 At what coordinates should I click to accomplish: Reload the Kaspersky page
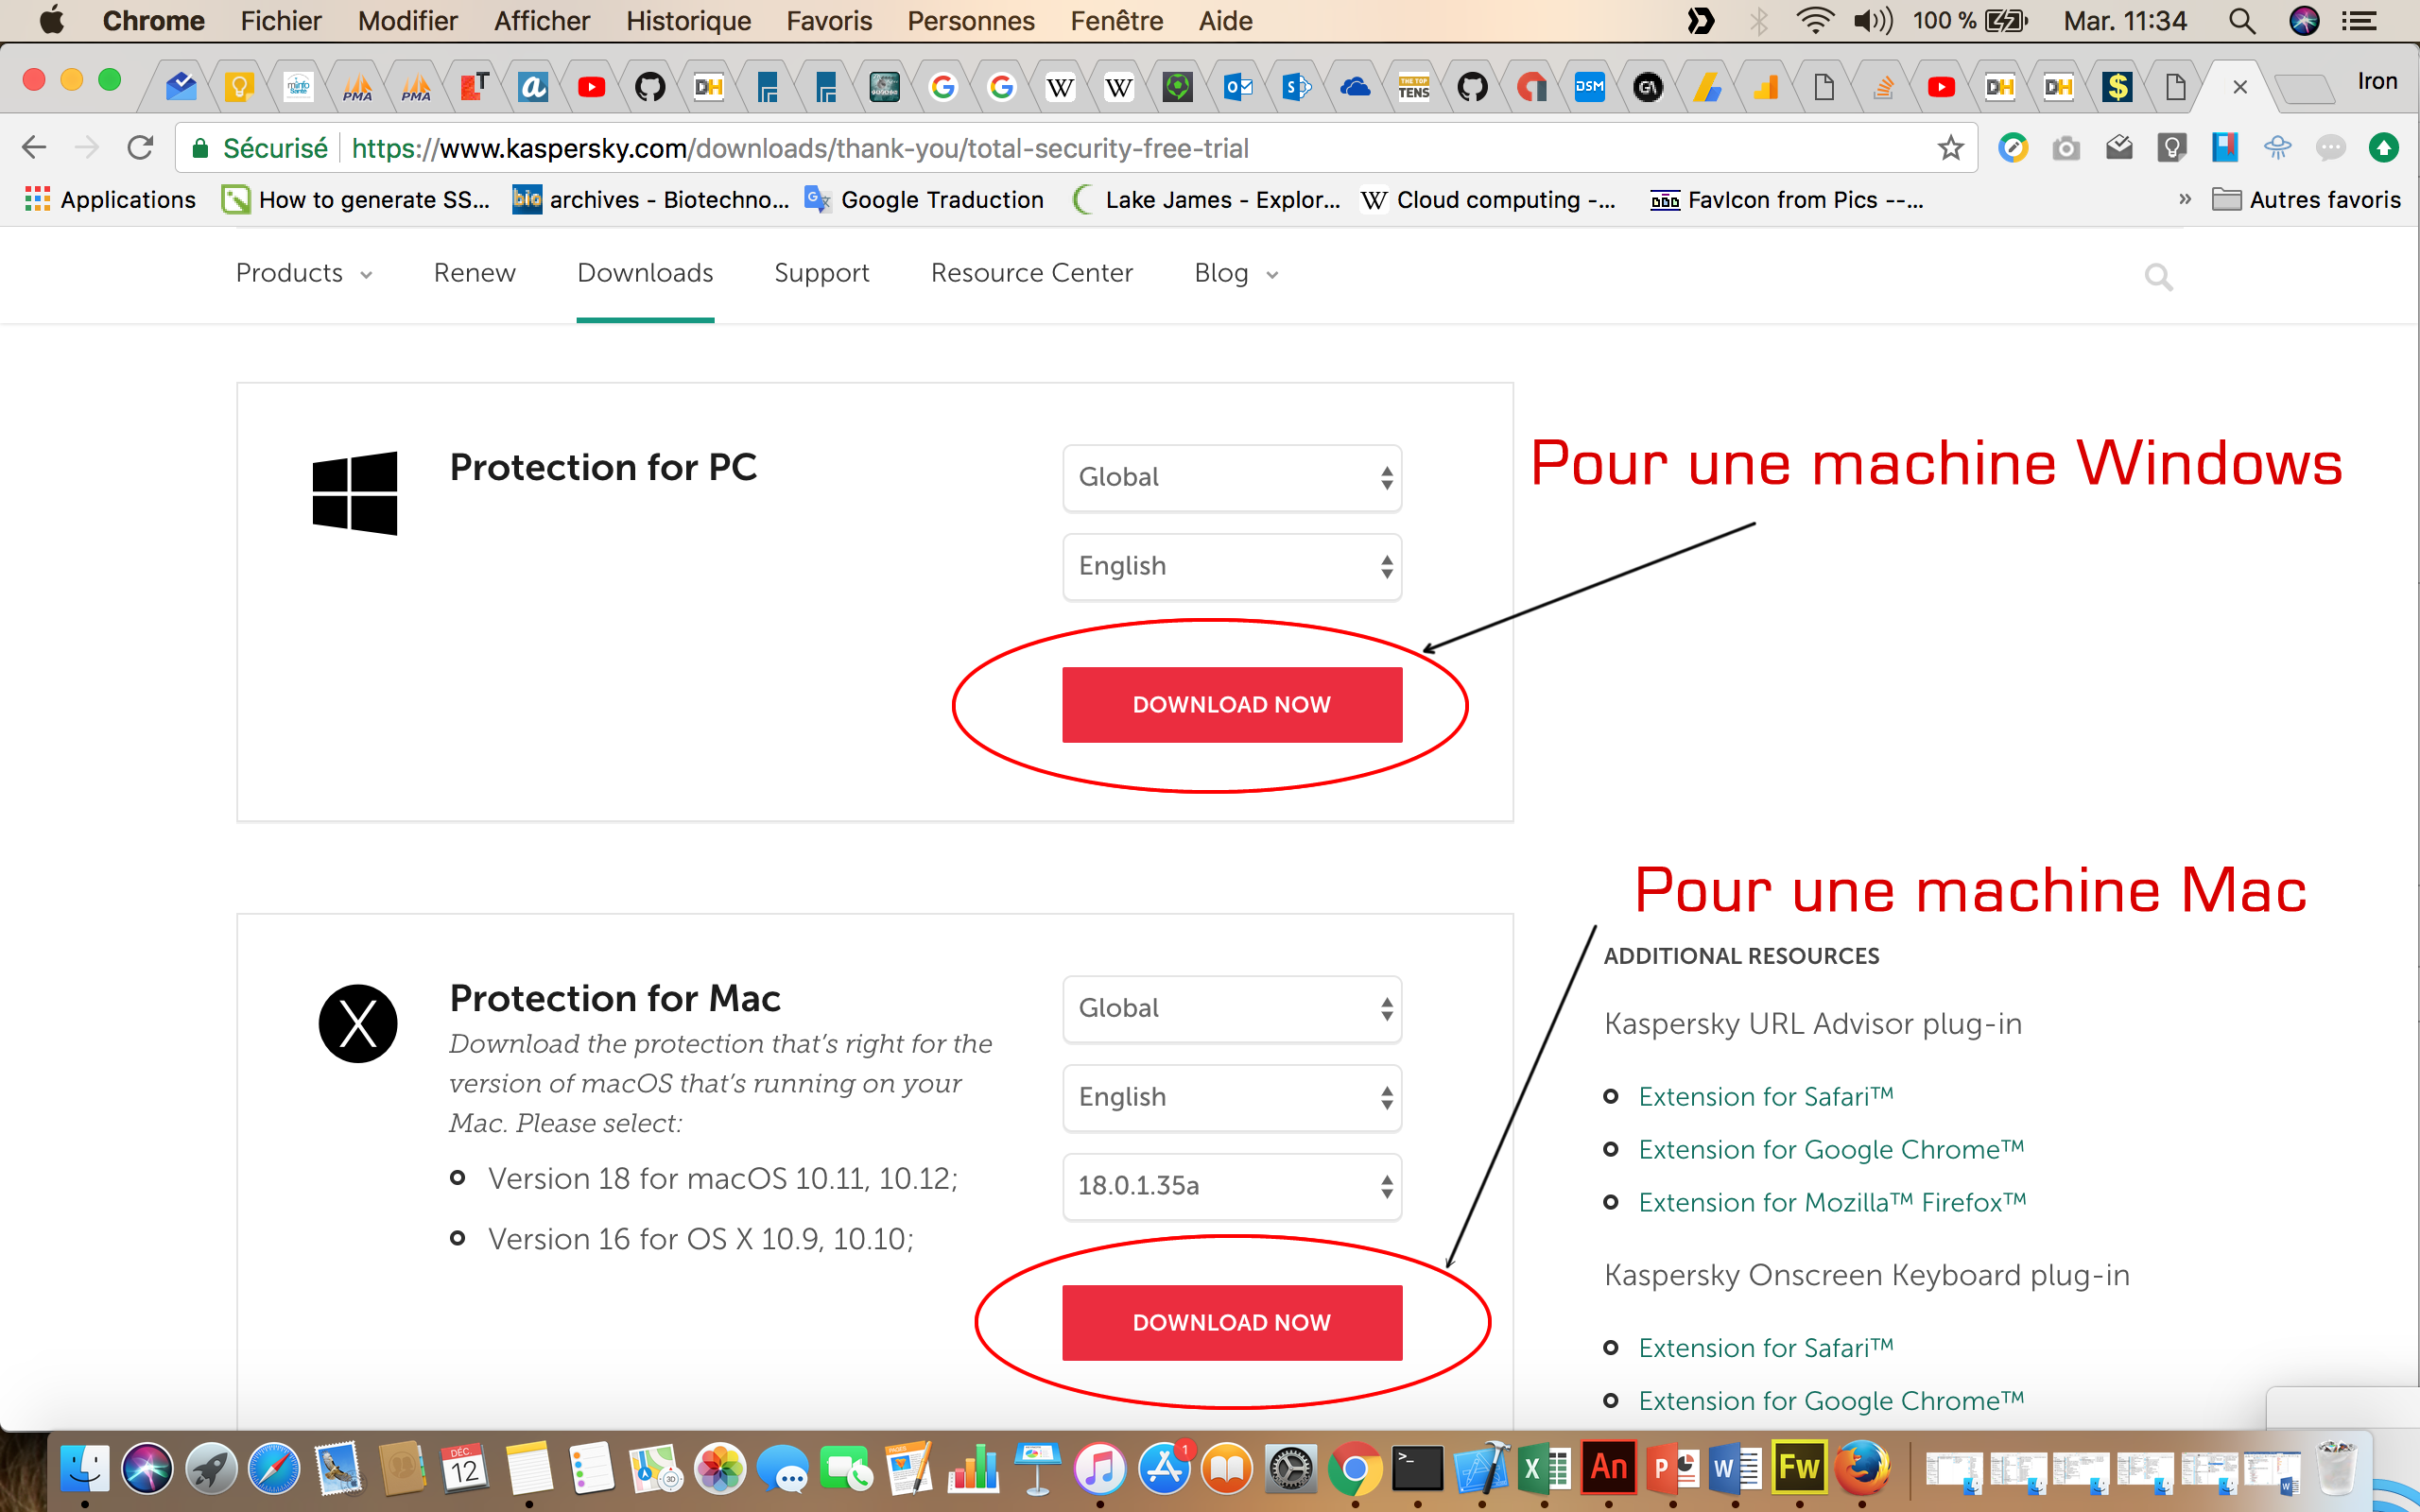pos(140,148)
